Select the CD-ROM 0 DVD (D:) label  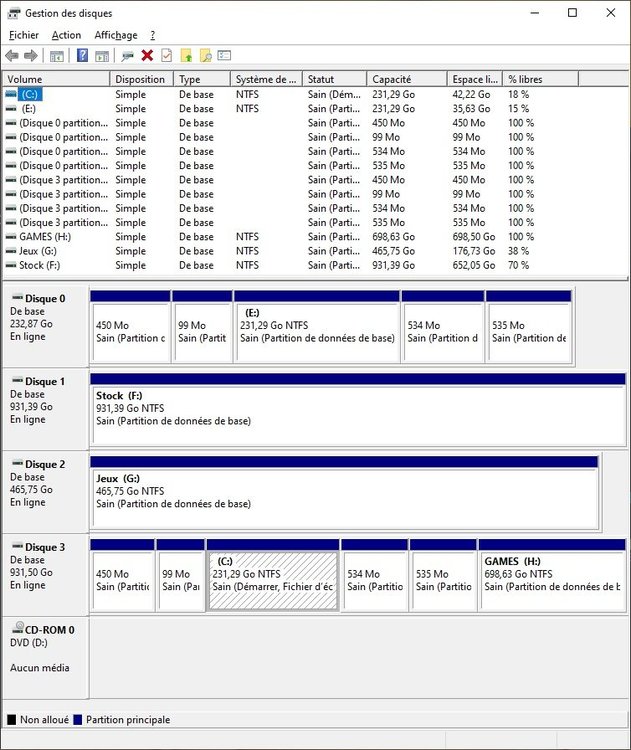(45, 657)
